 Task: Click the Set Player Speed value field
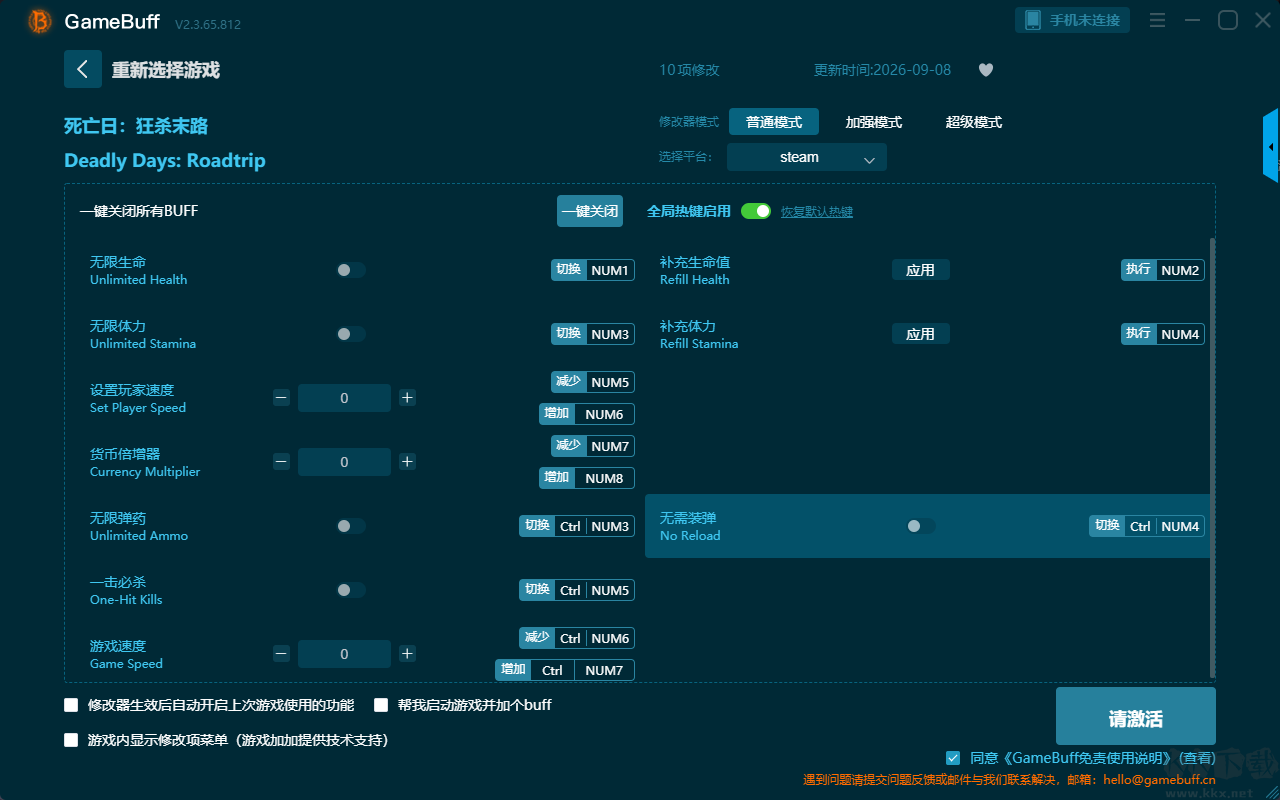coord(344,398)
